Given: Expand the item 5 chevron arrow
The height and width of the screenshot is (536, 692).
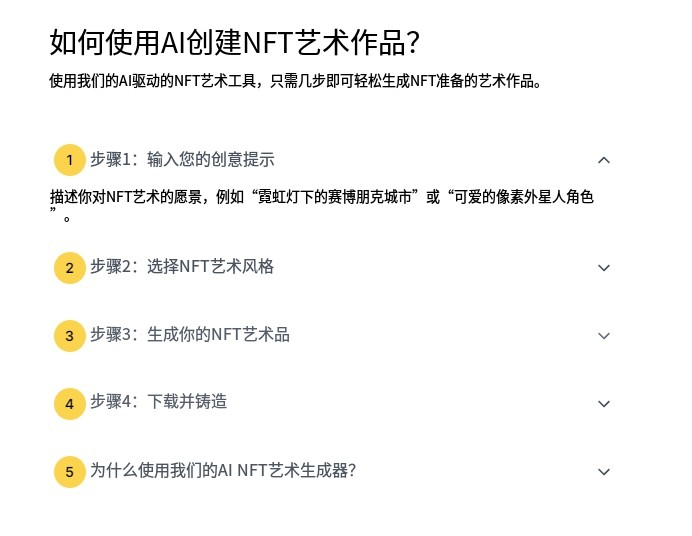Looking at the screenshot, I should 603,472.
